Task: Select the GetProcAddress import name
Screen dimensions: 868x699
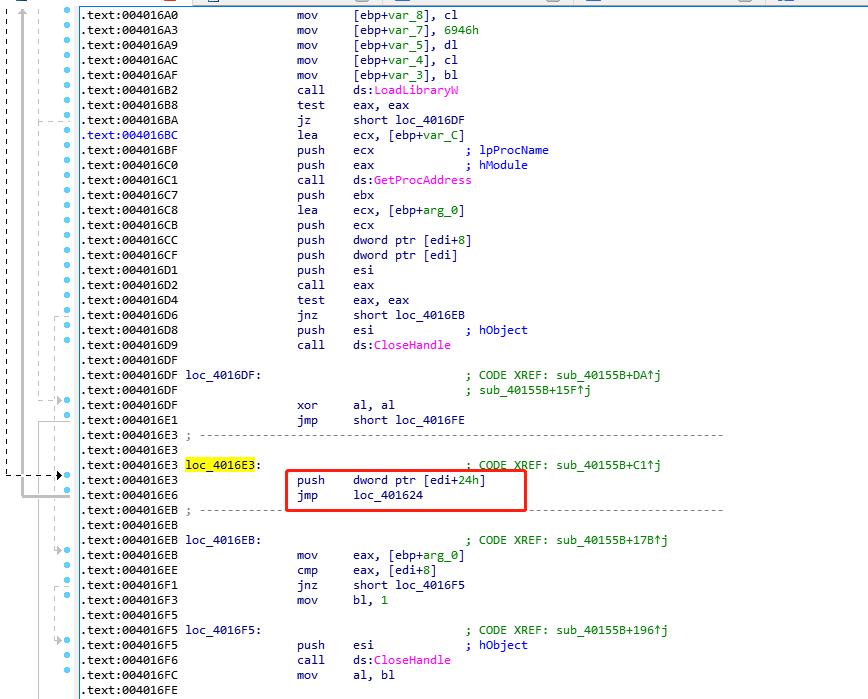Action: coord(421,180)
